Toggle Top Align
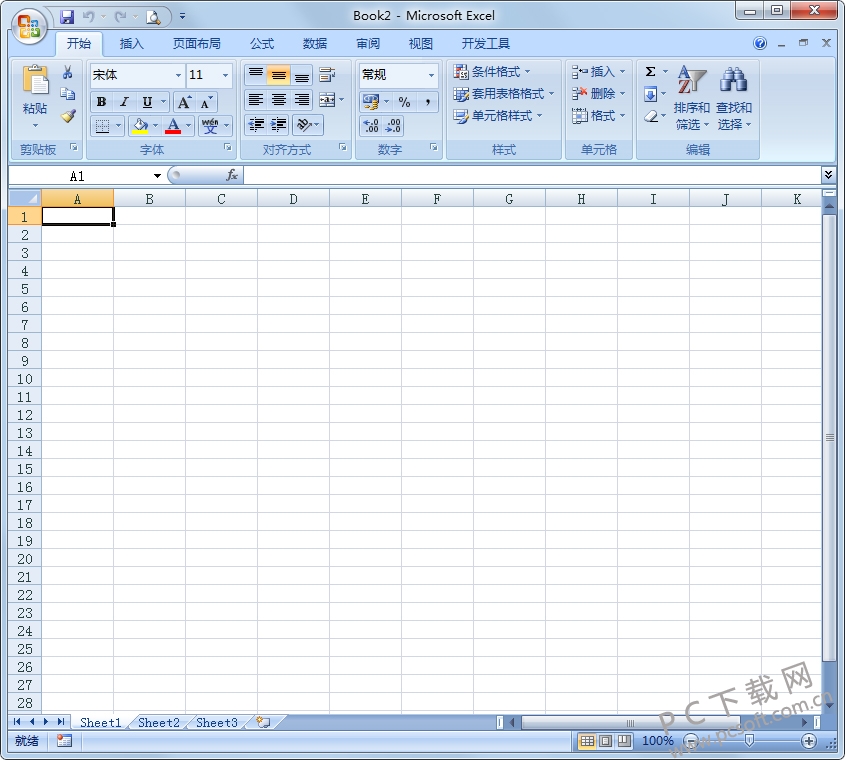 (x=255, y=75)
